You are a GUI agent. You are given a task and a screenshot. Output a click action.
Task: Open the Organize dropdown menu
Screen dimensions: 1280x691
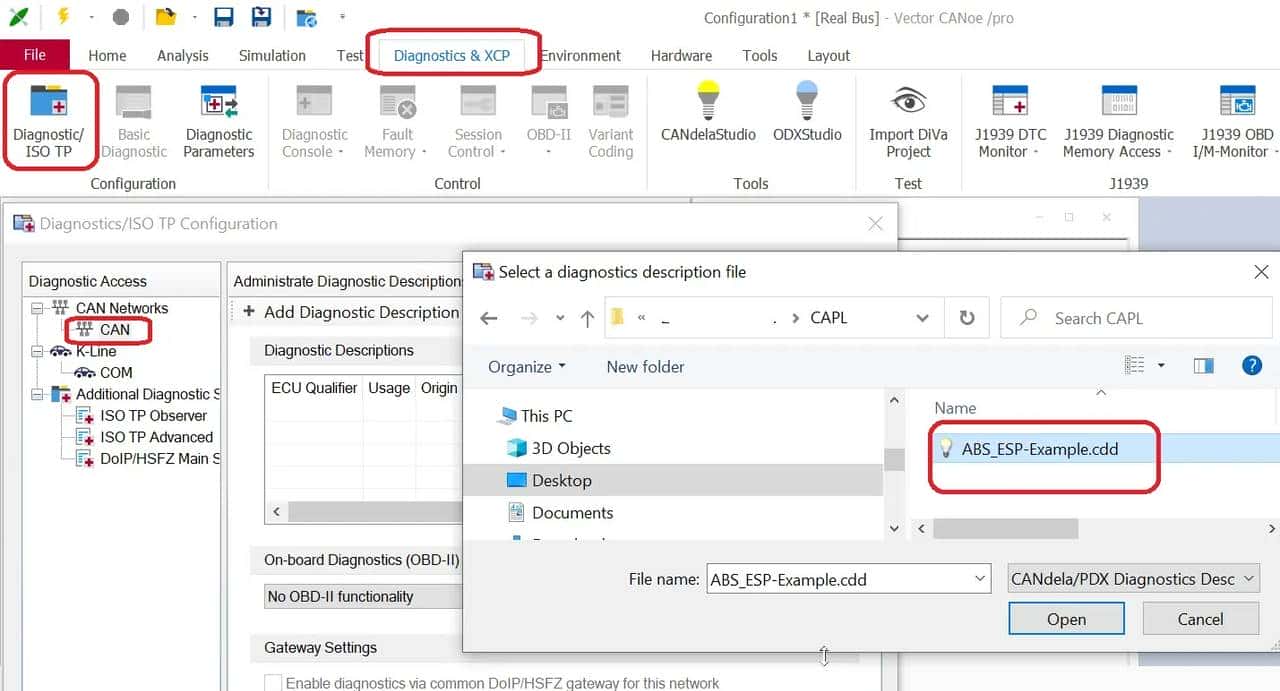tap(526, 366)
